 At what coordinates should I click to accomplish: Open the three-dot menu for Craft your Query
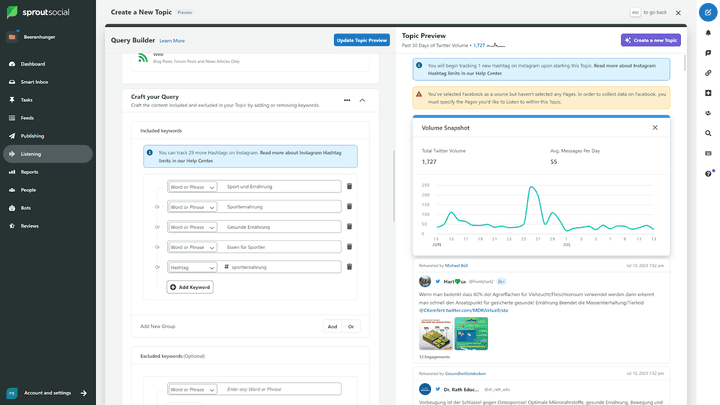(346, 100)
